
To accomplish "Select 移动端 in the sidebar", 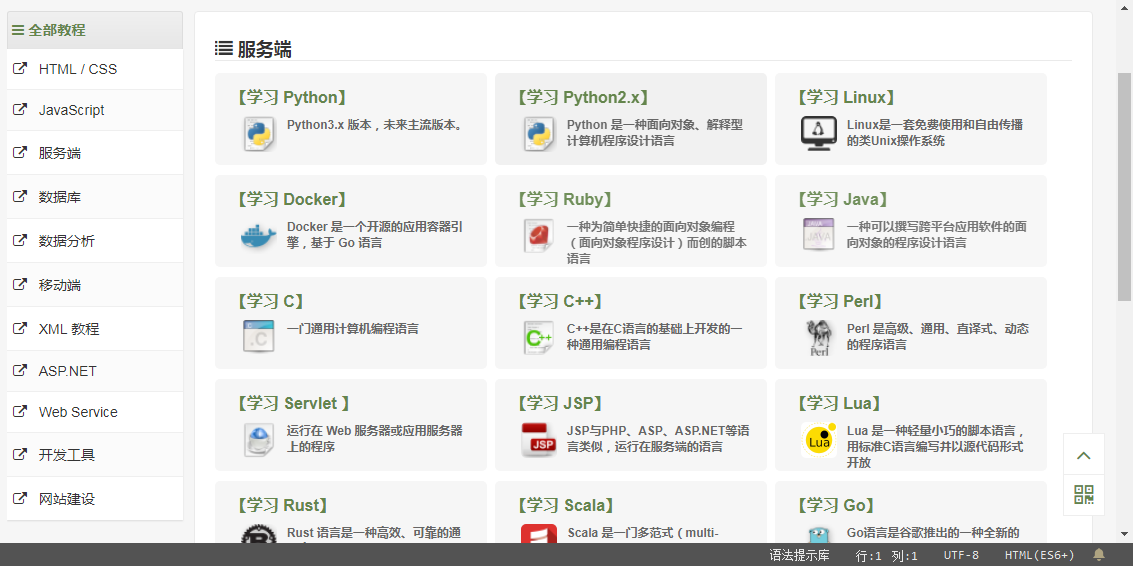I will (95, 285).
